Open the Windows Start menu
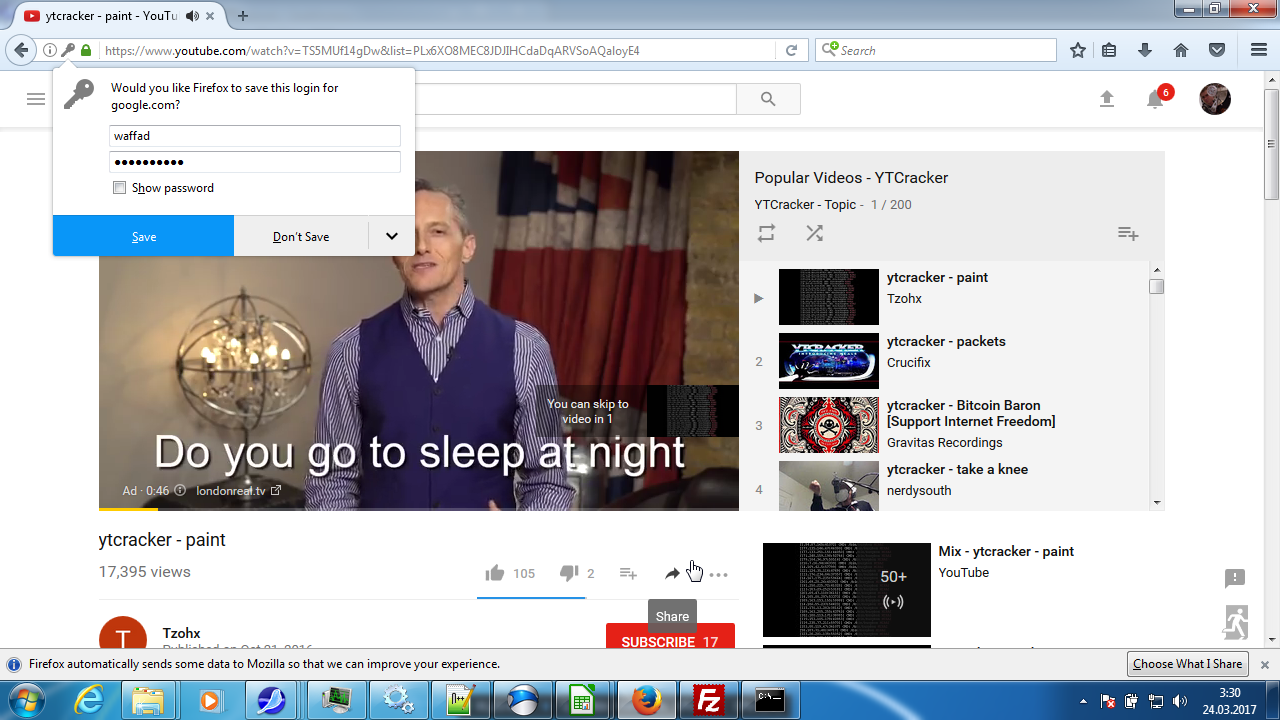 click(27, 700)
